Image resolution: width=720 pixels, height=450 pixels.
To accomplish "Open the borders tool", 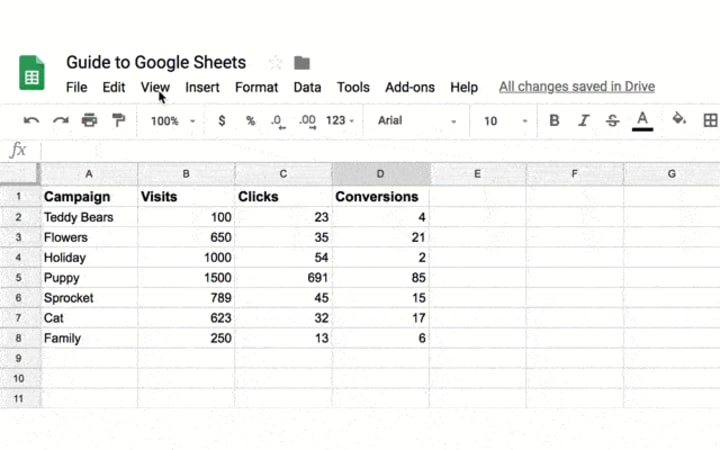I will coord(710,121).
